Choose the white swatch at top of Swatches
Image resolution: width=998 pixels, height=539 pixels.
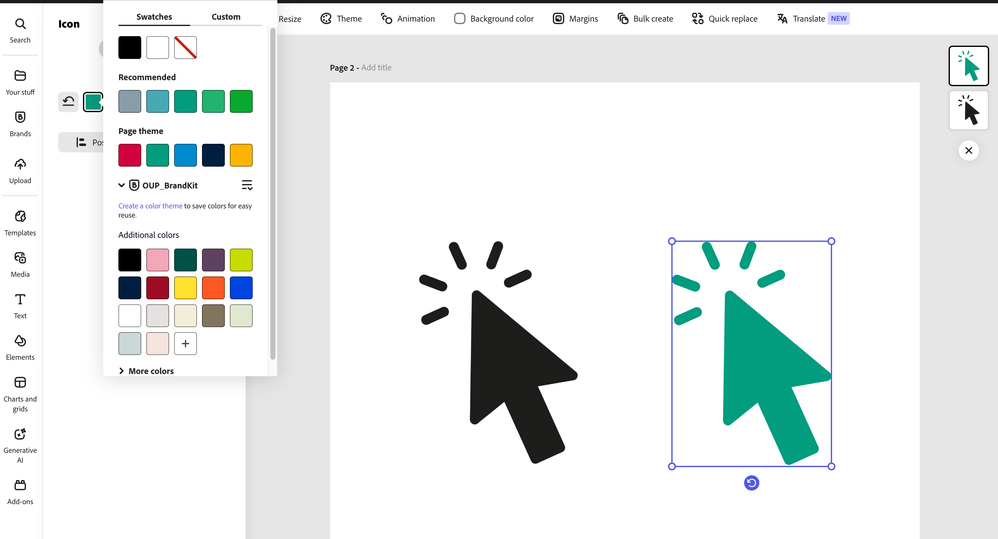(157, 48)
